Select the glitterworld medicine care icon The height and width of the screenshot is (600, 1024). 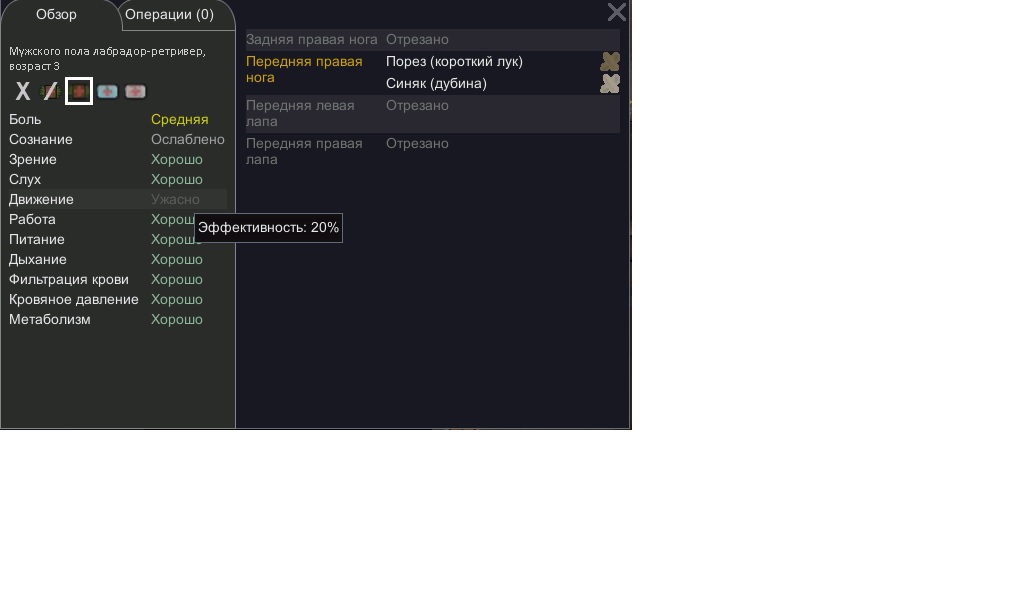135,91
